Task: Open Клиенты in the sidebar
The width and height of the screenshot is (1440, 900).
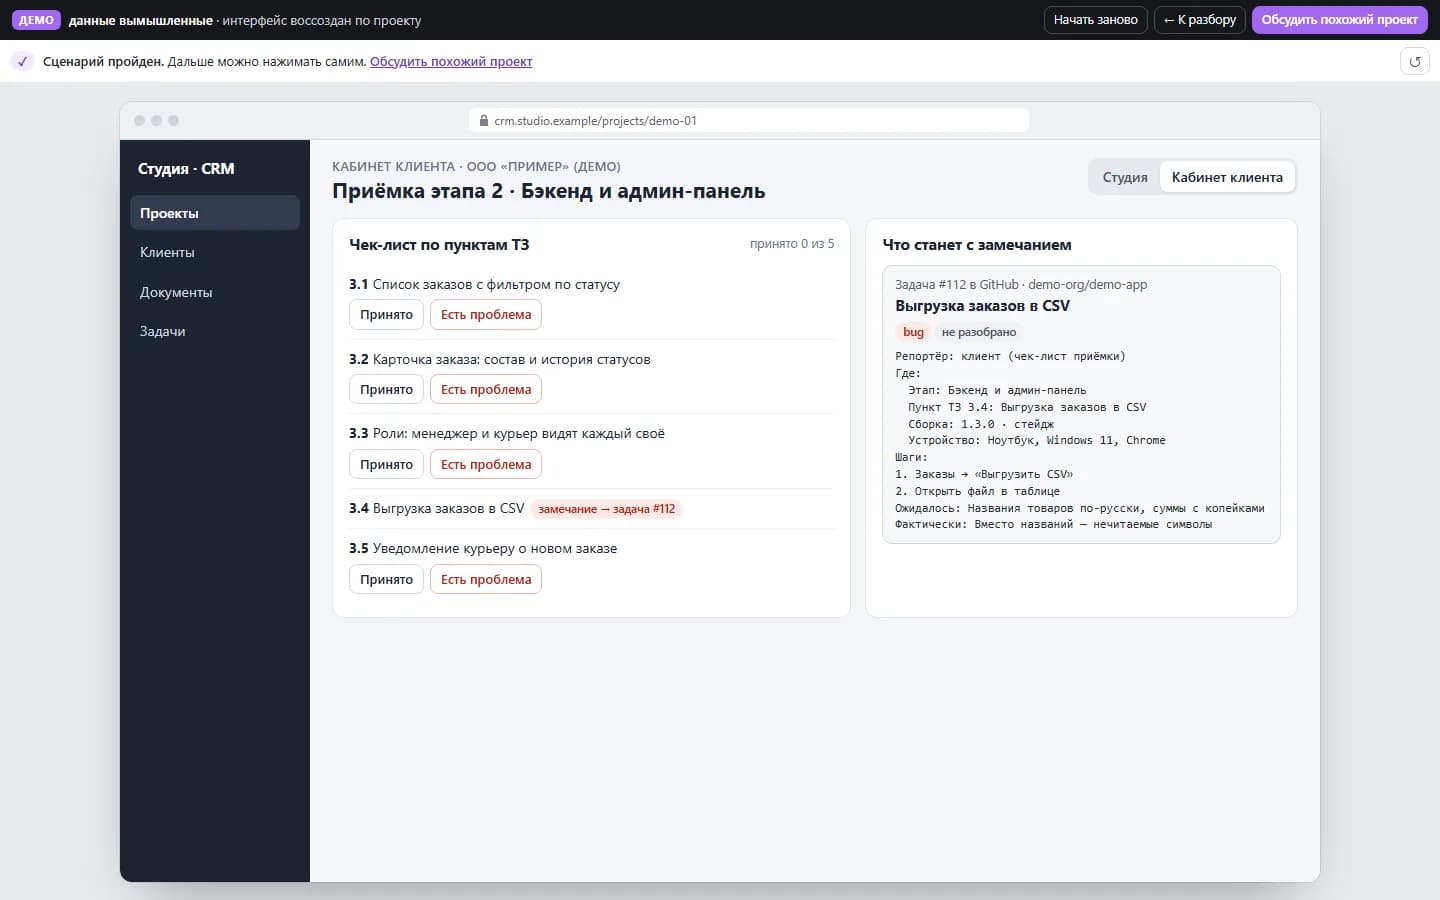Action: 215,252
